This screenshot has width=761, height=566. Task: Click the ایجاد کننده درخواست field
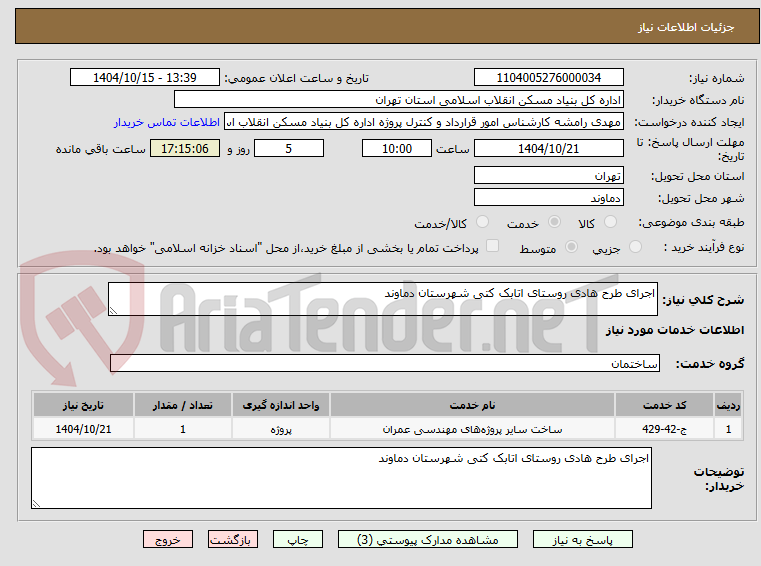424,122
